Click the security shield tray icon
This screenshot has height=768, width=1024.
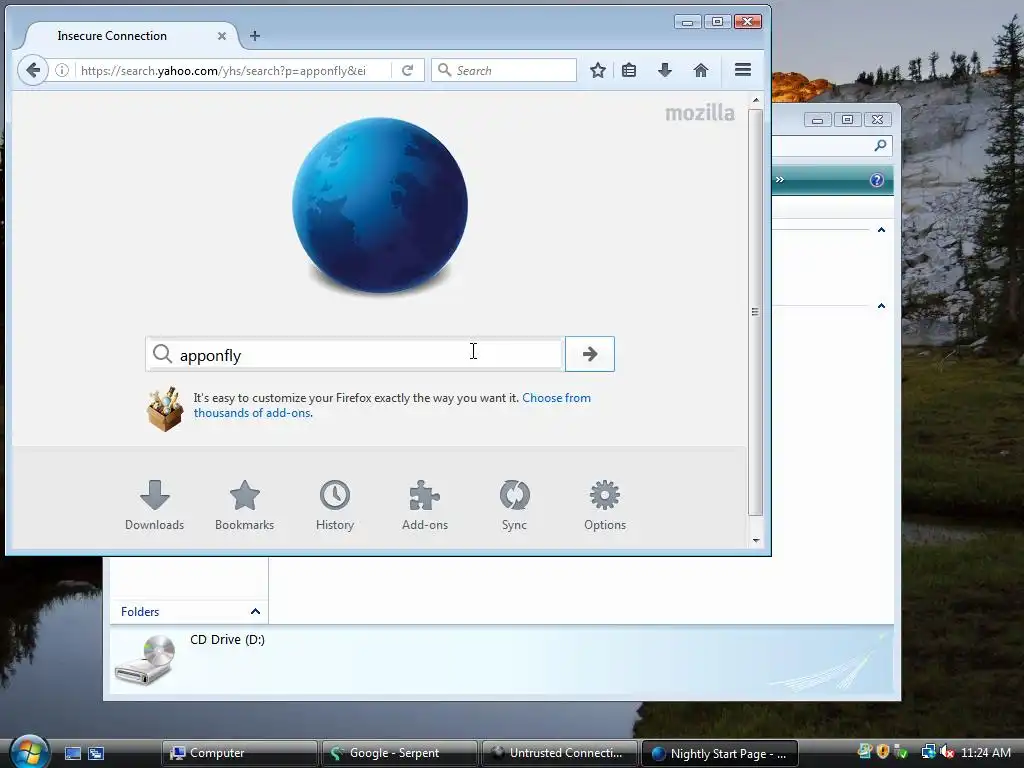(x=883, y=752)
